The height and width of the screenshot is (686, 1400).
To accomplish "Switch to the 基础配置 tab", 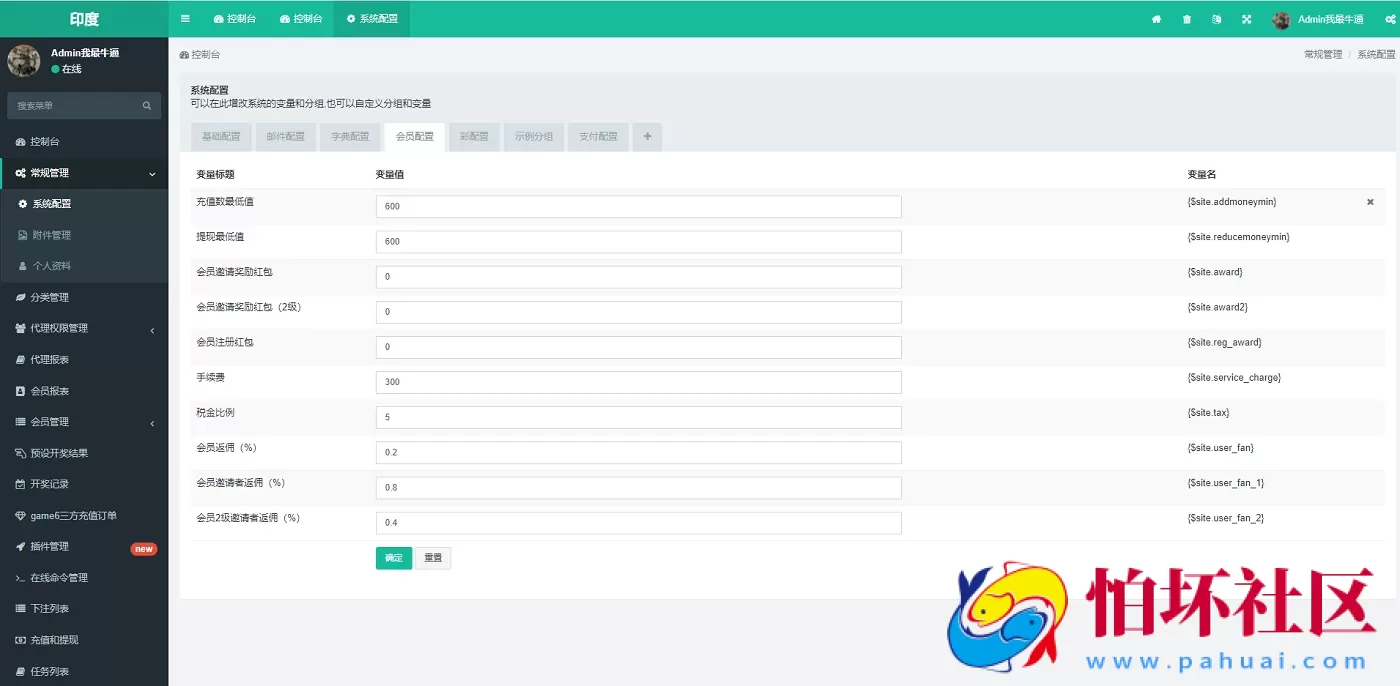I will point(221,137).
